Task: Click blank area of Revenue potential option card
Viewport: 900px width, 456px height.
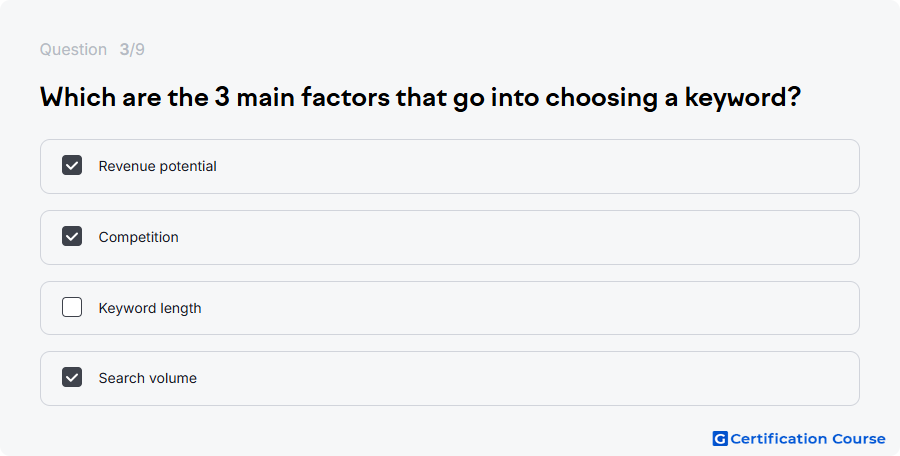Action: tap(534, 167)
